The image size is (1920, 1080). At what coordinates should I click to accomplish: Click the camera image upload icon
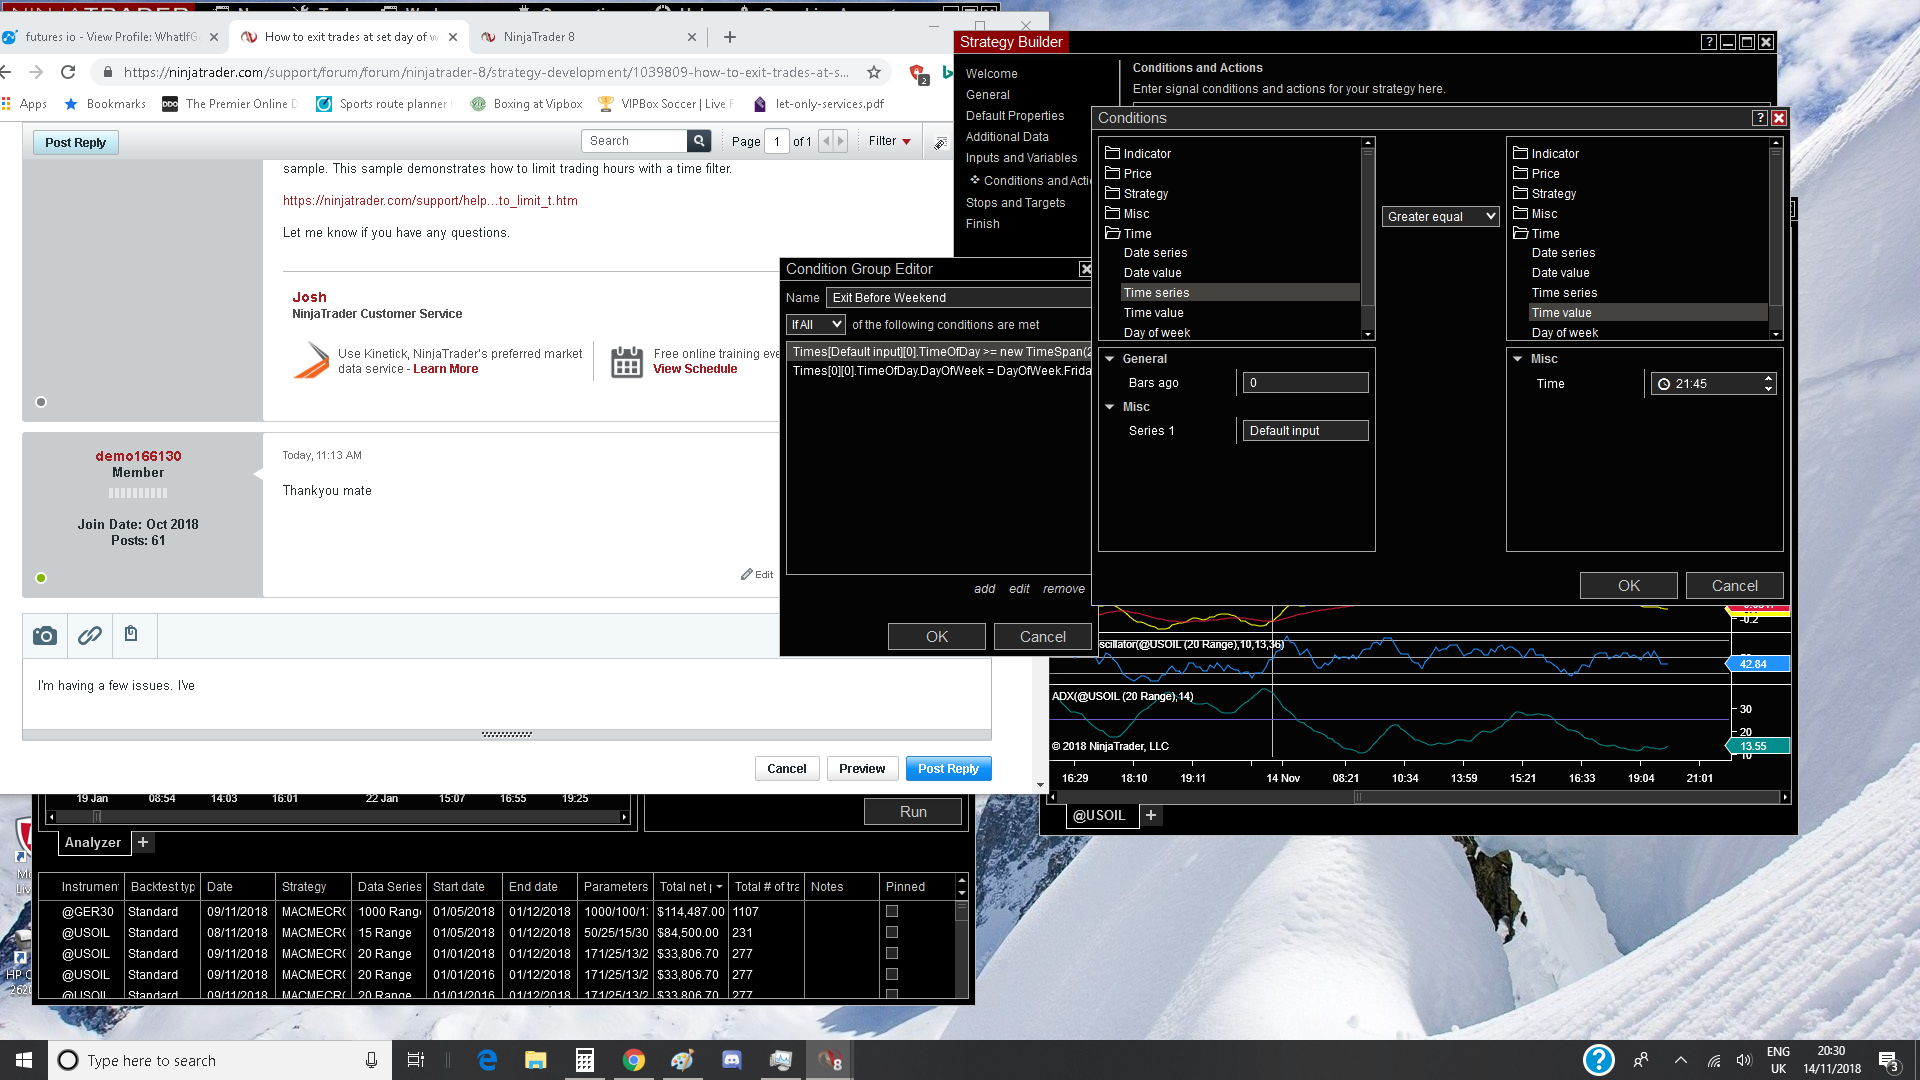45,636
